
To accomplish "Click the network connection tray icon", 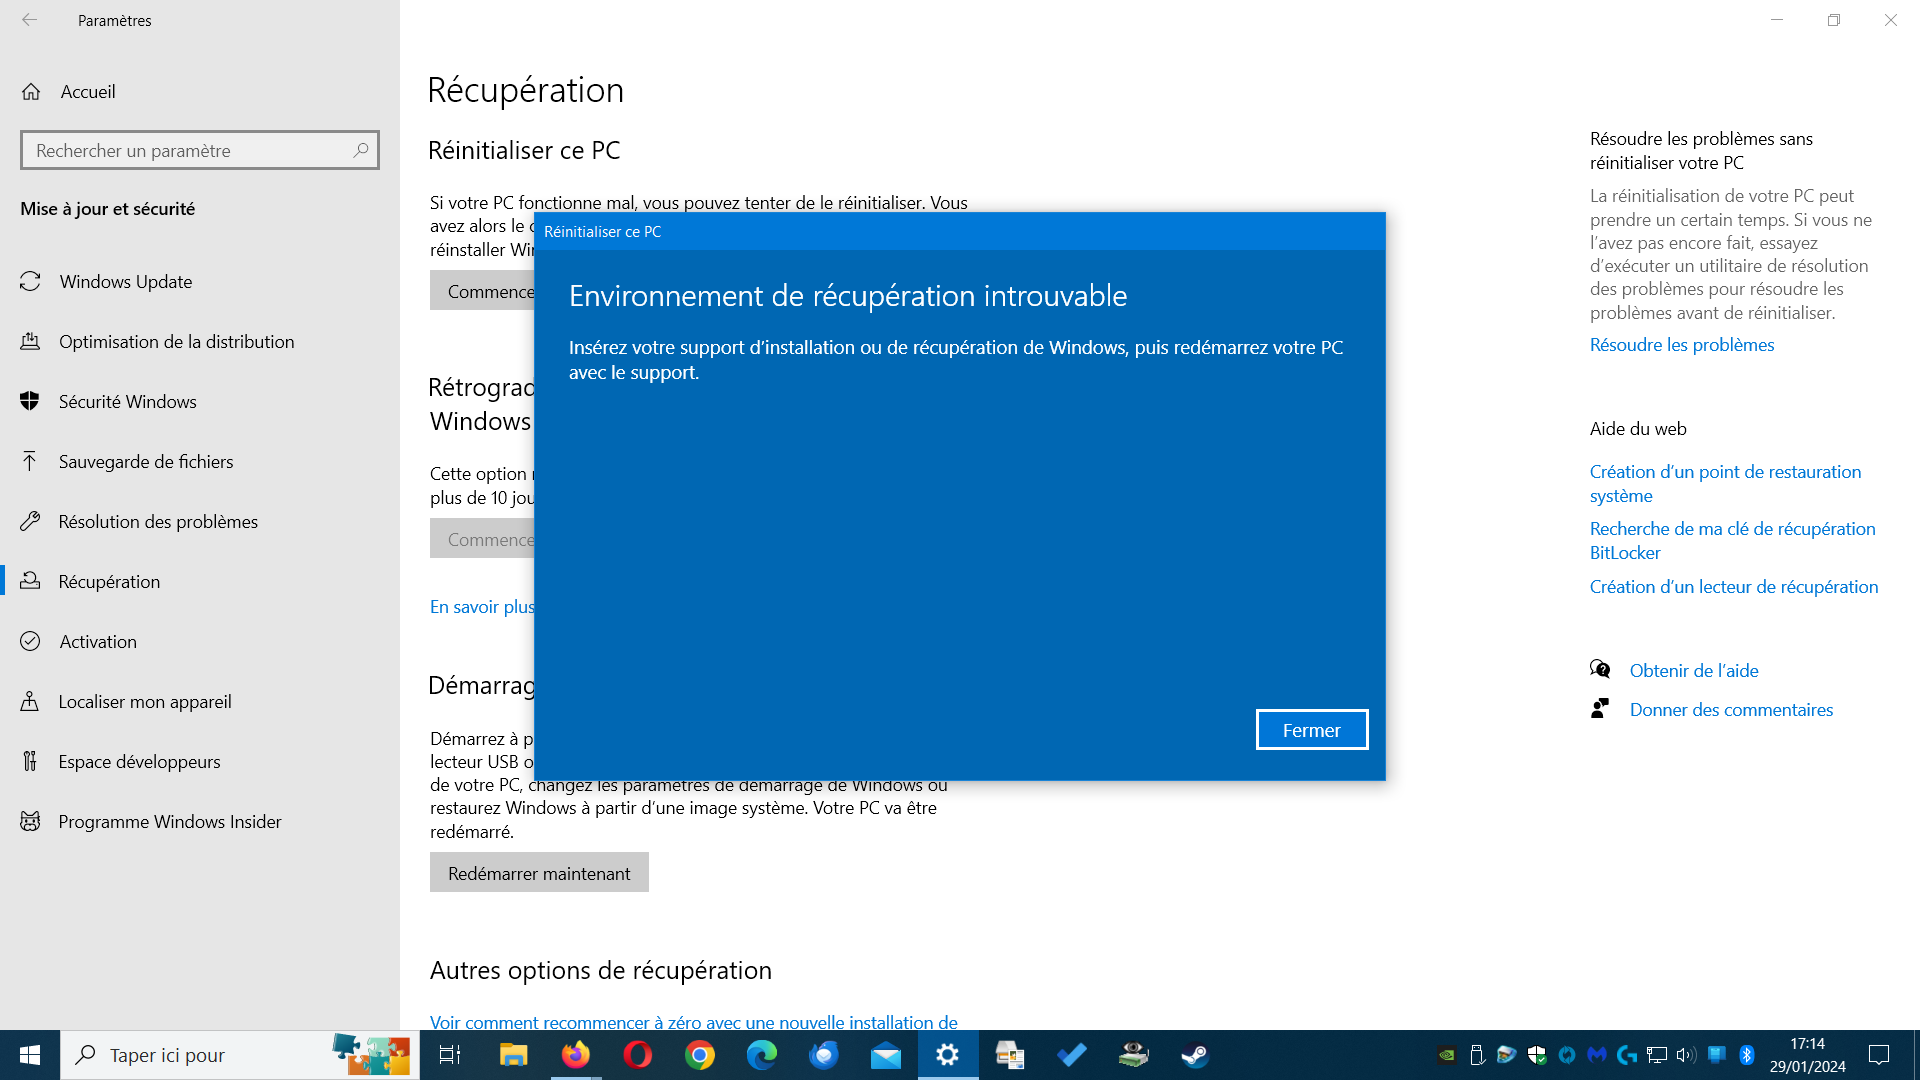I will 1657,1055.
